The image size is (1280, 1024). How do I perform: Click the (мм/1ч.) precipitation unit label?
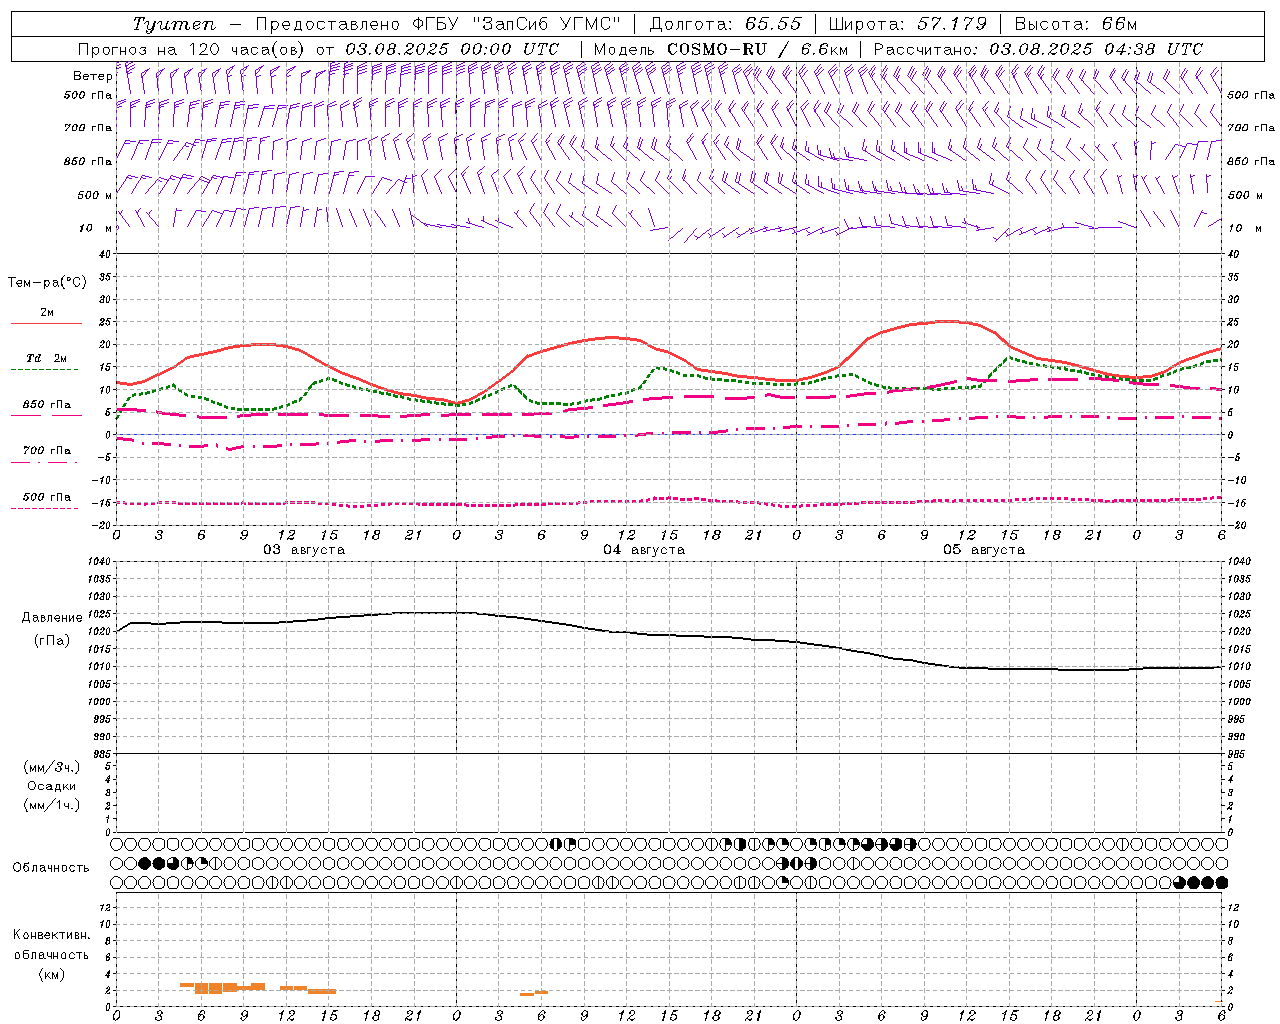[x=52, y=805]
